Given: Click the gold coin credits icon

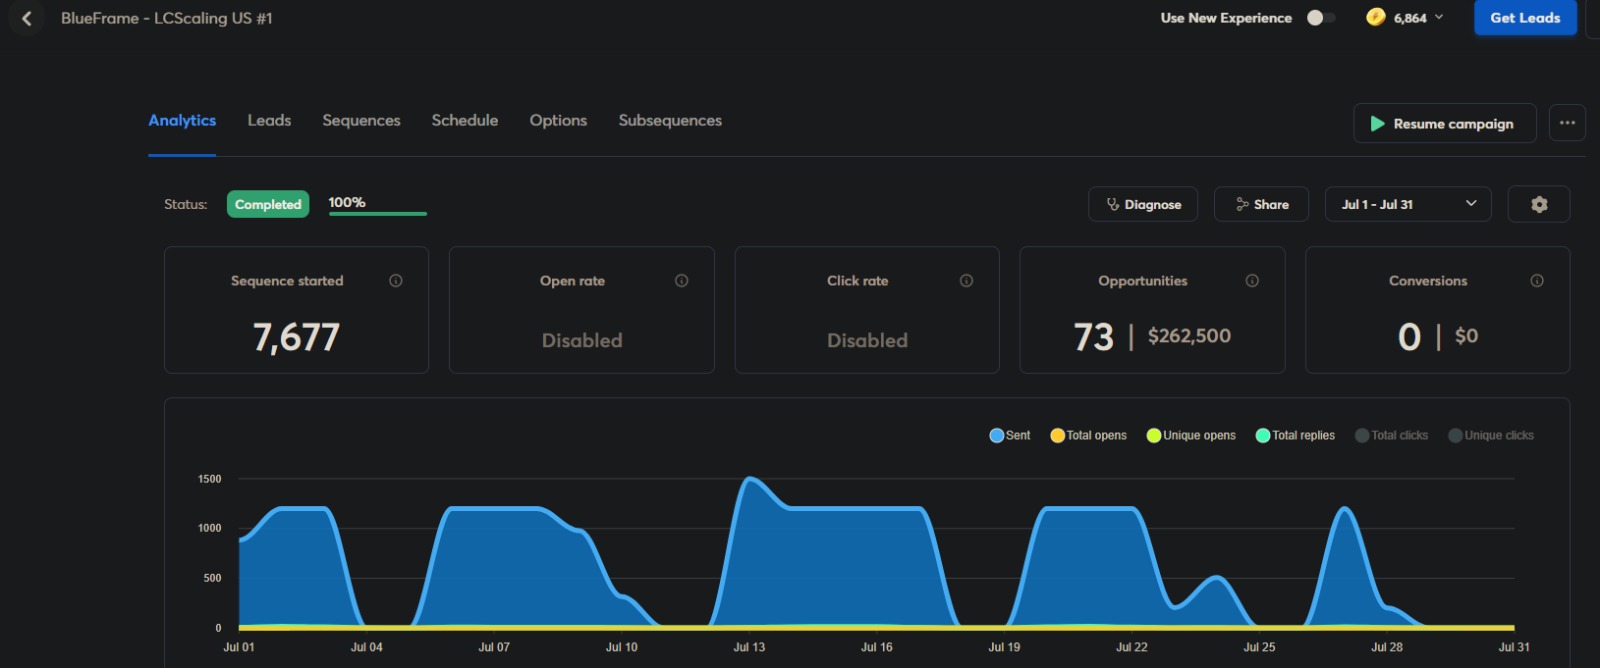Looking at the screenshot, I should point(1376,17).
